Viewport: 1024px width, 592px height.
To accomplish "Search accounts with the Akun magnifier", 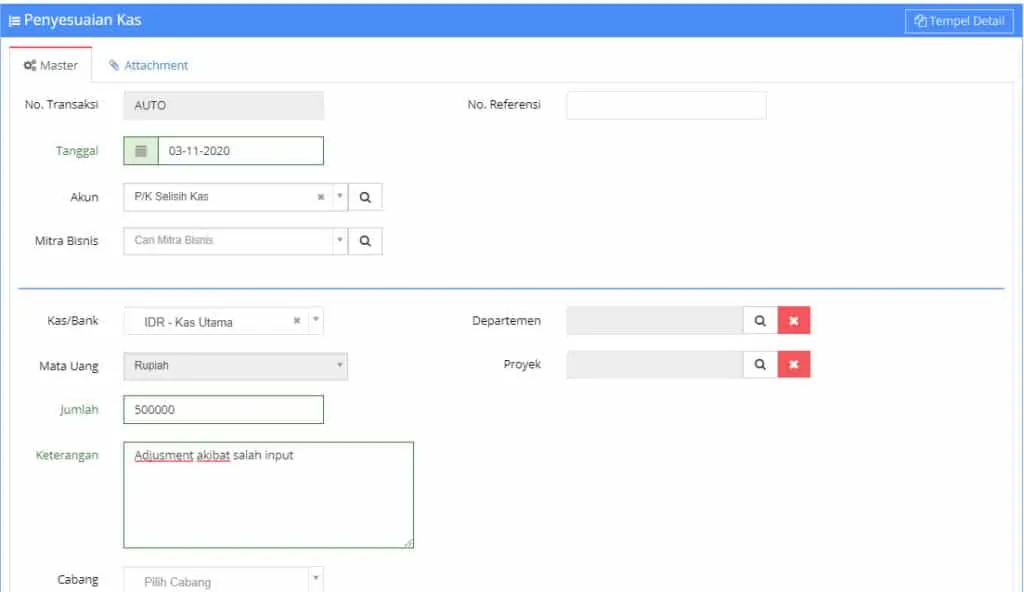I will pyautogui.click(x=365, y=197).
